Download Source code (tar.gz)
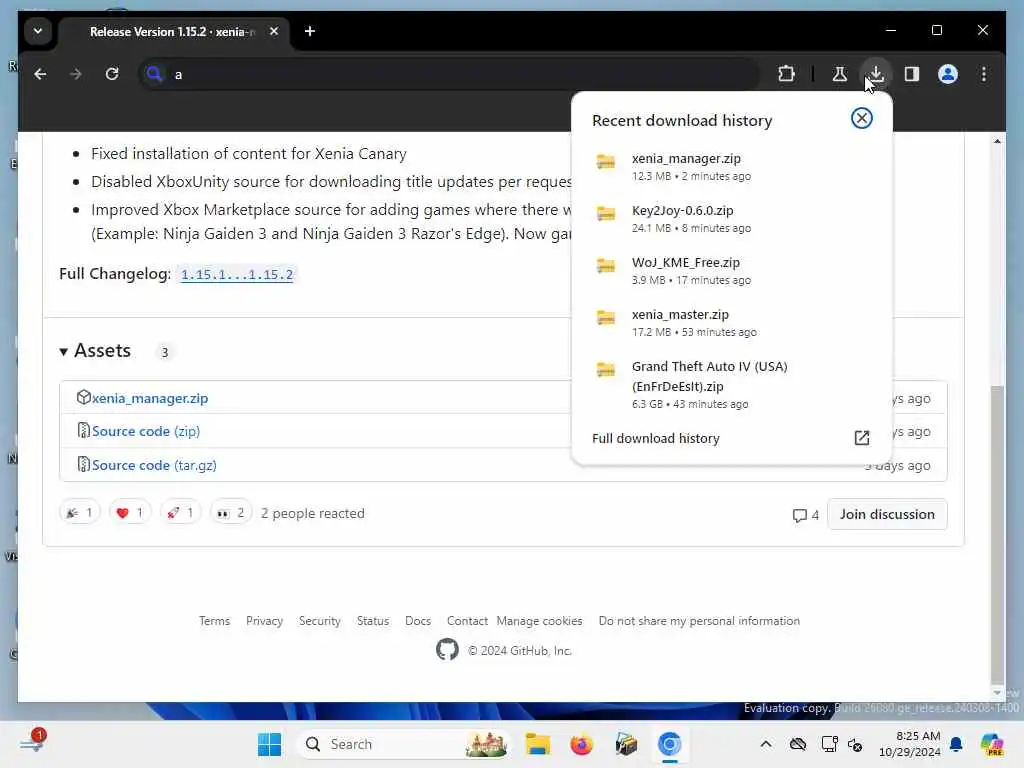The height and width of the screenshot is (768, 1024). [154, 465]
